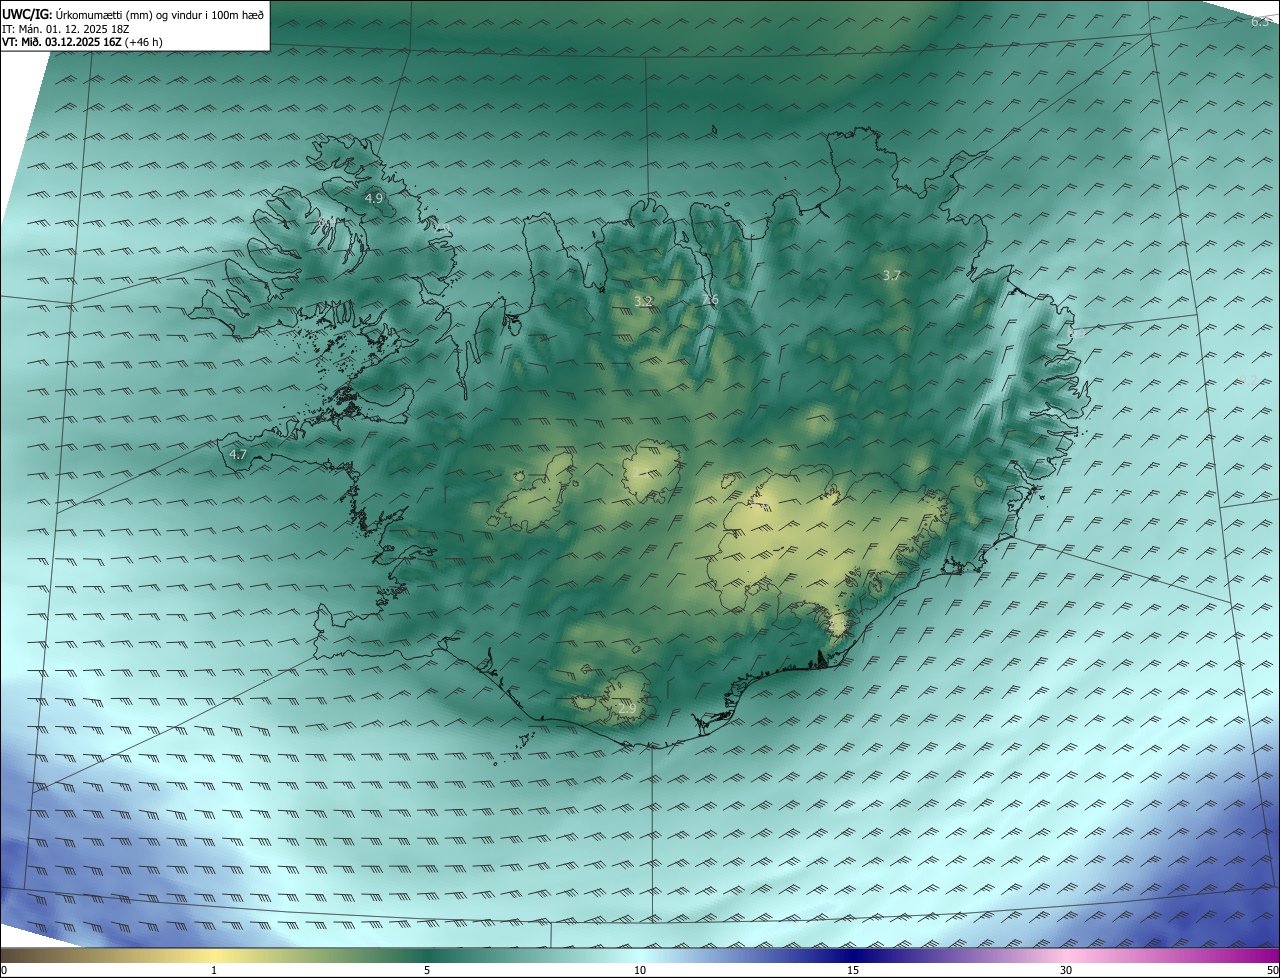
Task: Click the "0" tick on the color scale
Action: point(4,970)
